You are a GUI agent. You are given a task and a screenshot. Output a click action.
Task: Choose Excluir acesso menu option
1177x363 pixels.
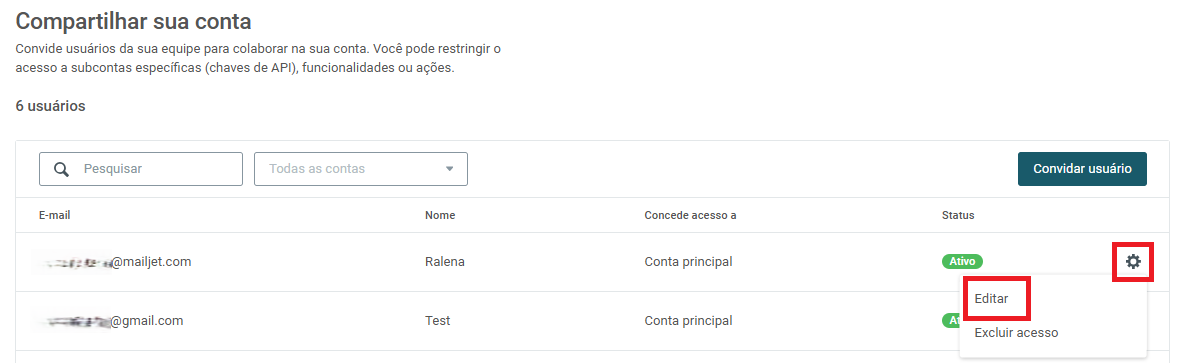[x=1016, y=332]
